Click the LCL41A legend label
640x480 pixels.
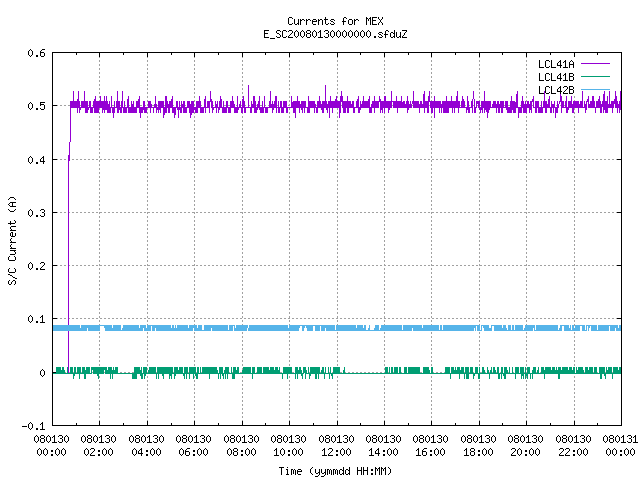[x=556, y=64]
